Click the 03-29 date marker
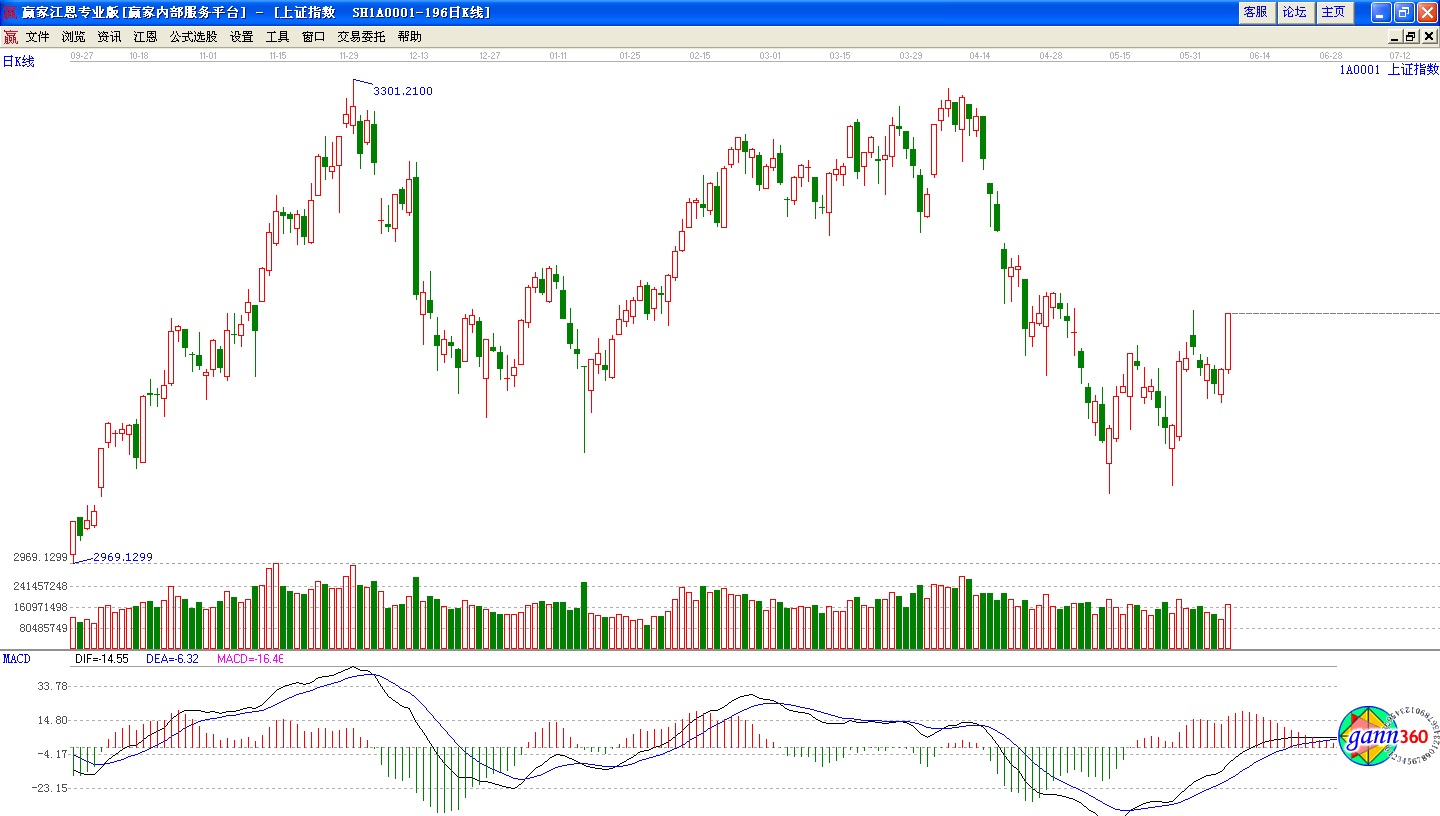 (910, 56)
